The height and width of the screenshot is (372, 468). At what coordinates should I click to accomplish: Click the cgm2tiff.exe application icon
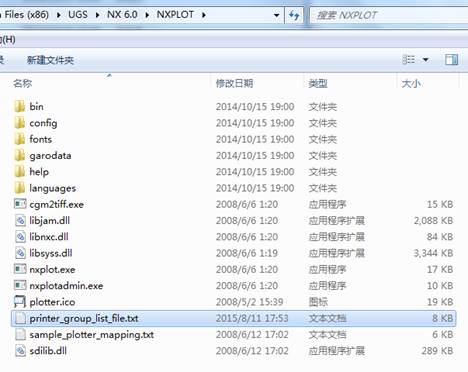coord(20,204)
